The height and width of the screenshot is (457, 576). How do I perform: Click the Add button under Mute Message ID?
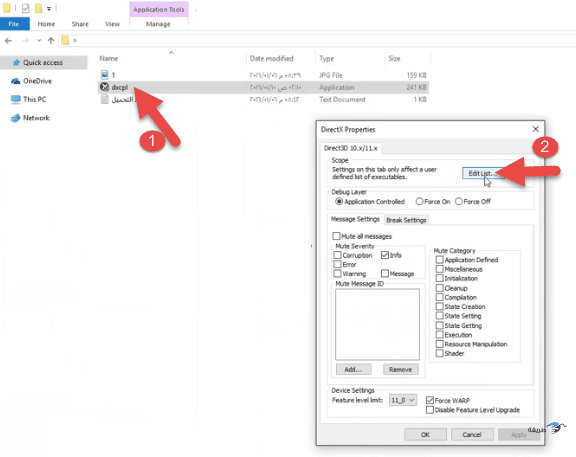pos(353,369)
